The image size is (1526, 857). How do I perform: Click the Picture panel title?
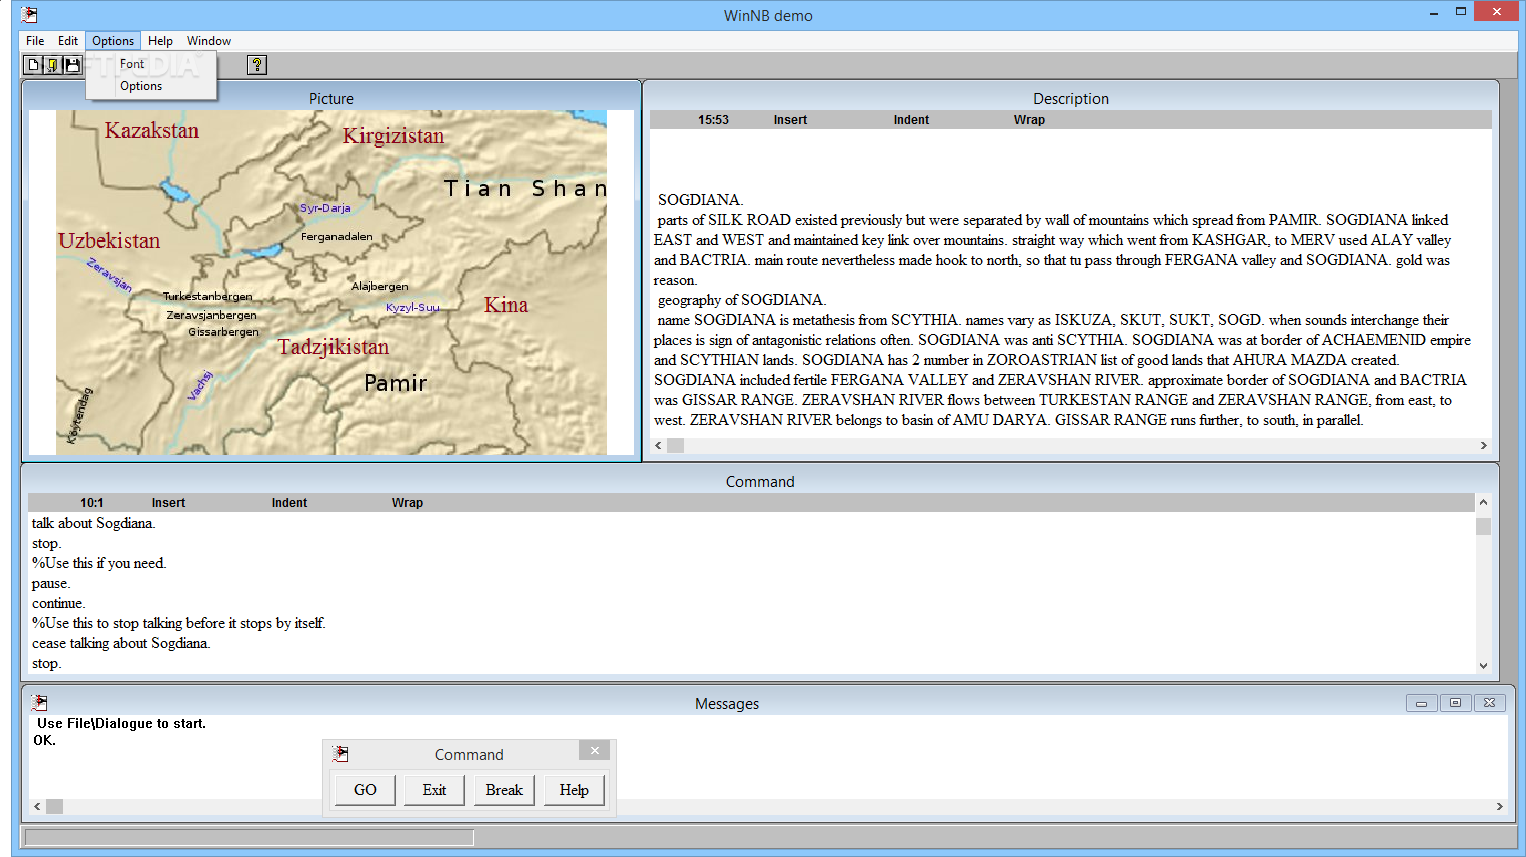(x=331, y=99)
